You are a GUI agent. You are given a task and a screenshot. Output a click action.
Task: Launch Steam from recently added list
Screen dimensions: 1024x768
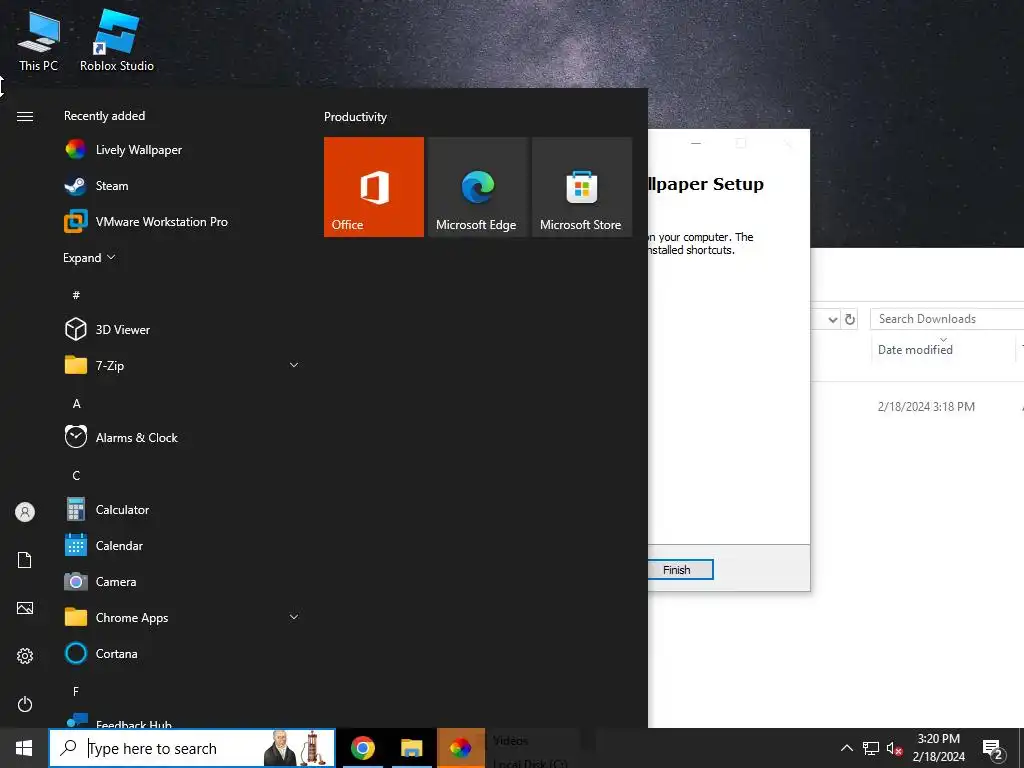click(182, 185)
